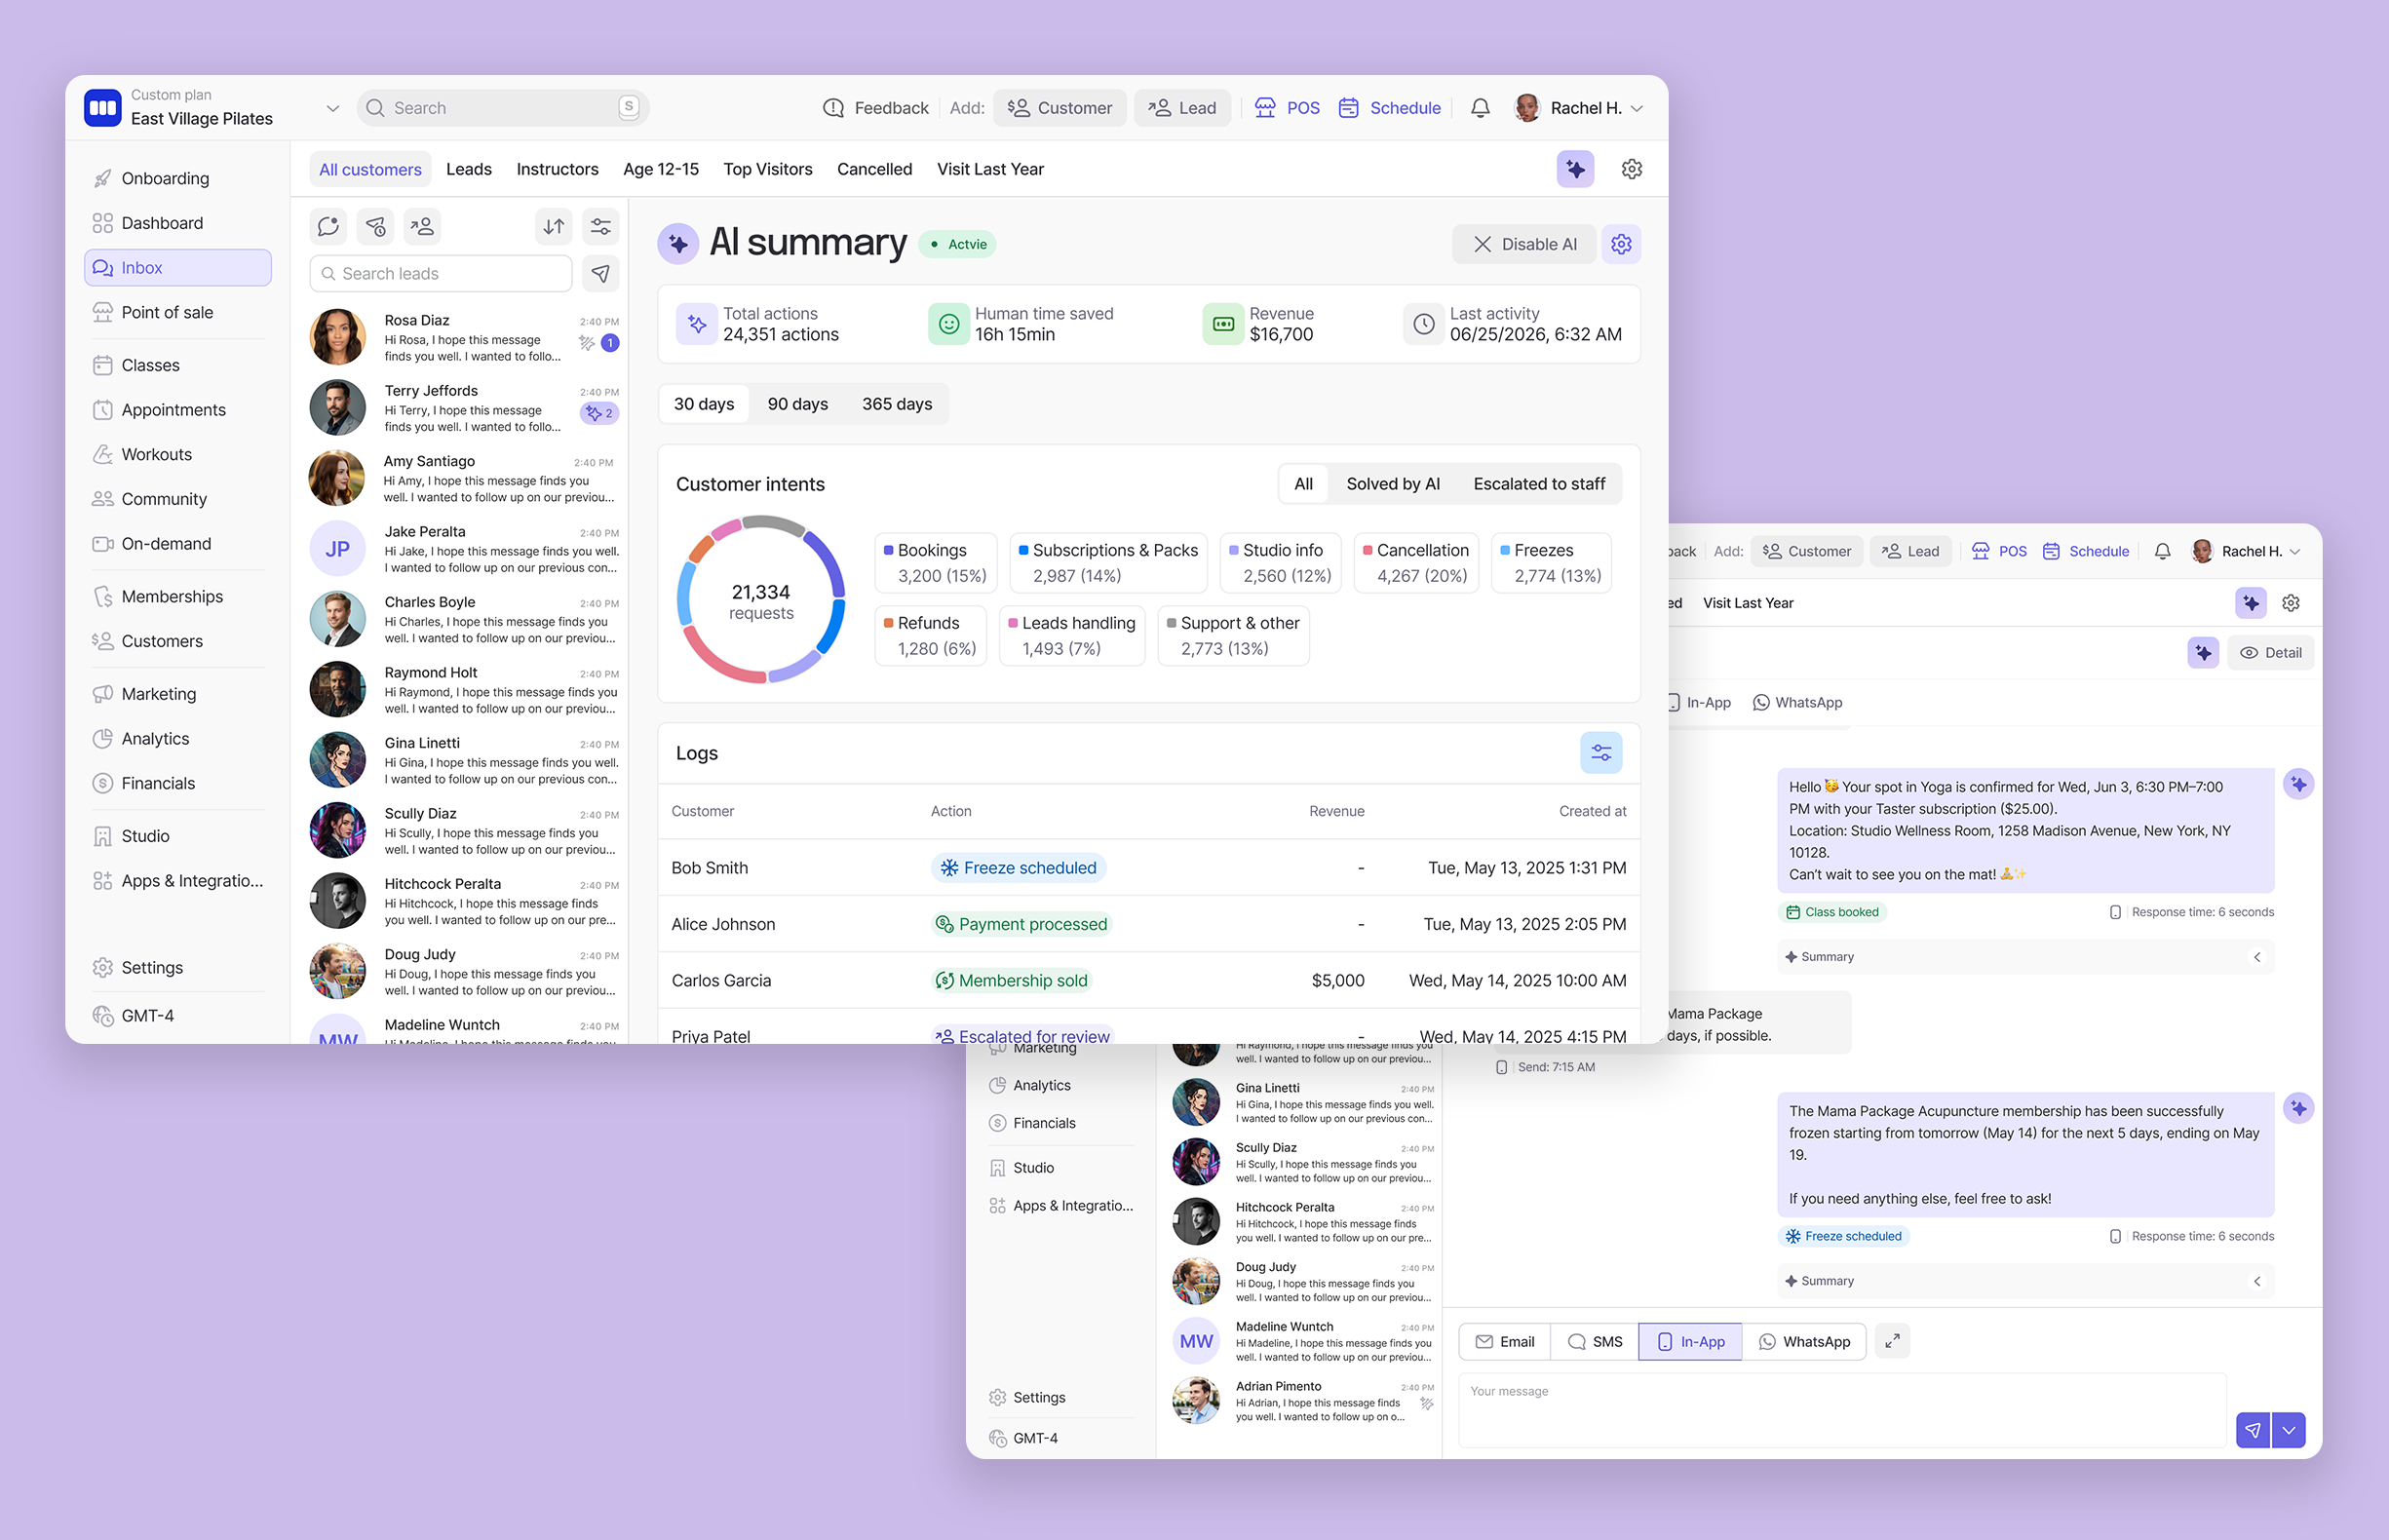Screen dimensions: 2389x1540
Task: Switch to the Instructors tab
Action: tap(557, 169)
